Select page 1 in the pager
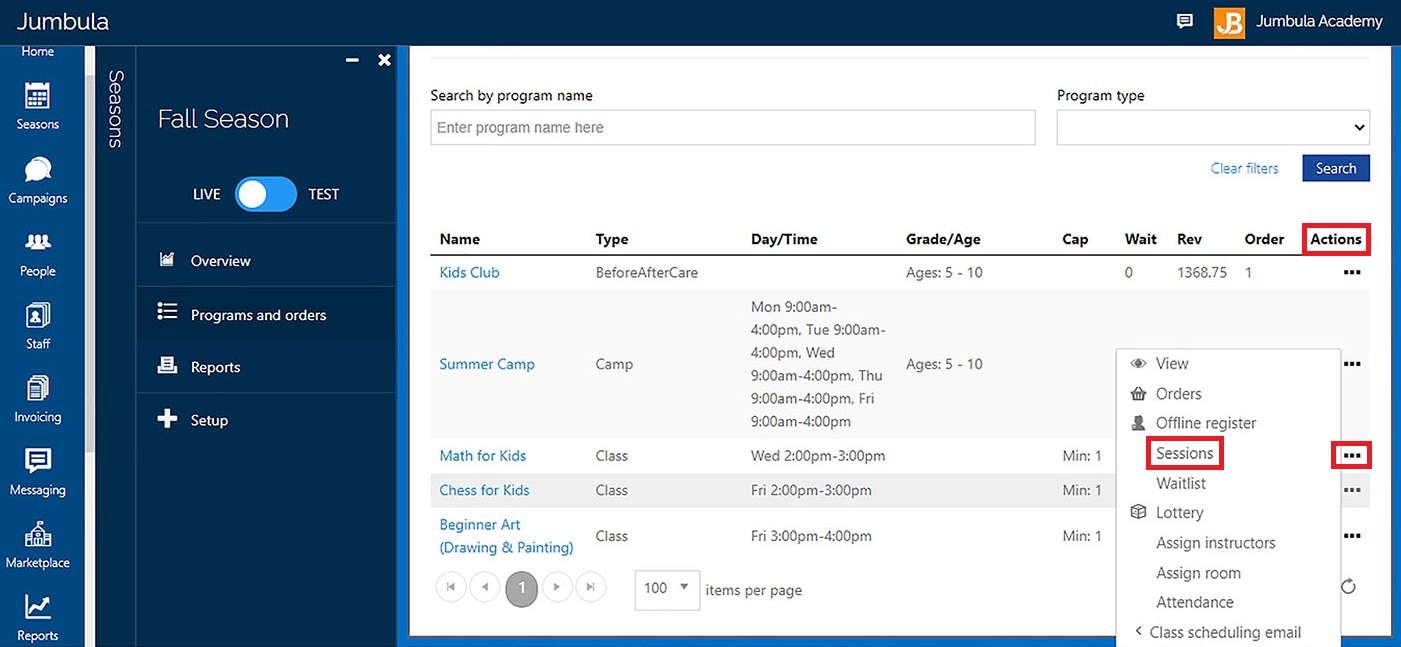Screen dimensions: 1401x647 pyautogui.click(x=521, y=588)
